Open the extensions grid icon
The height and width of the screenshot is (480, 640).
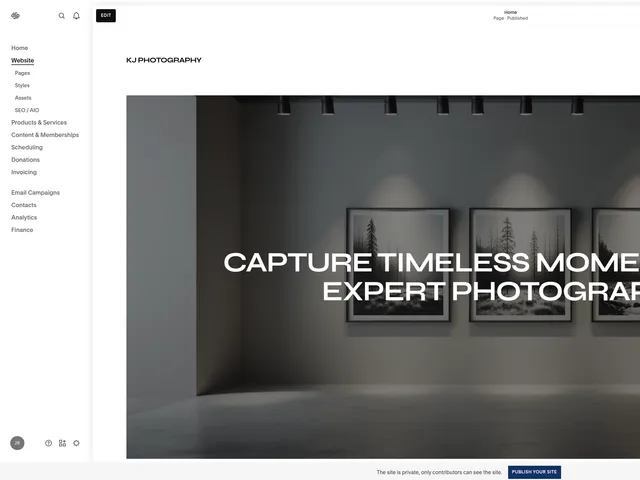click(x=62, y=443)
